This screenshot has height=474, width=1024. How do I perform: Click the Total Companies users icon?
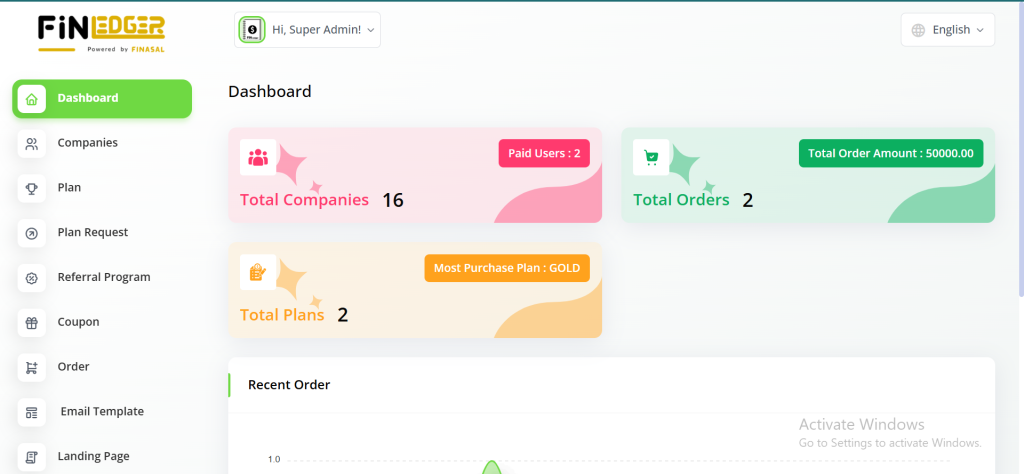coord(258,157)
